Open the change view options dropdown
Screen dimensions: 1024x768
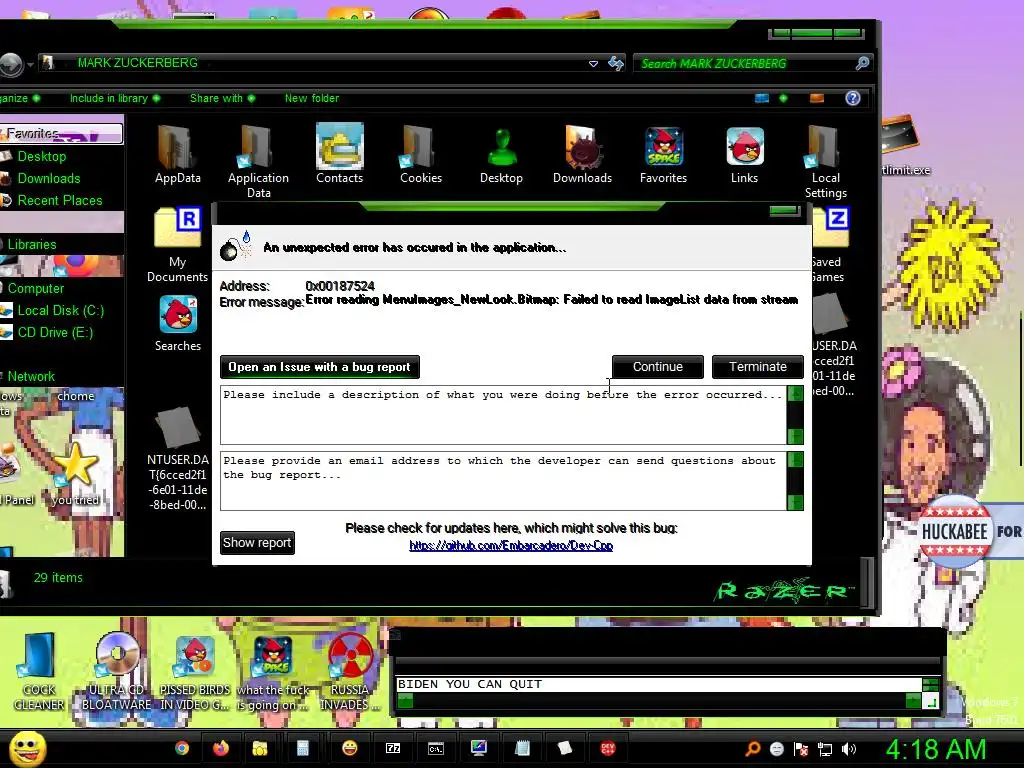click(783, 98)
